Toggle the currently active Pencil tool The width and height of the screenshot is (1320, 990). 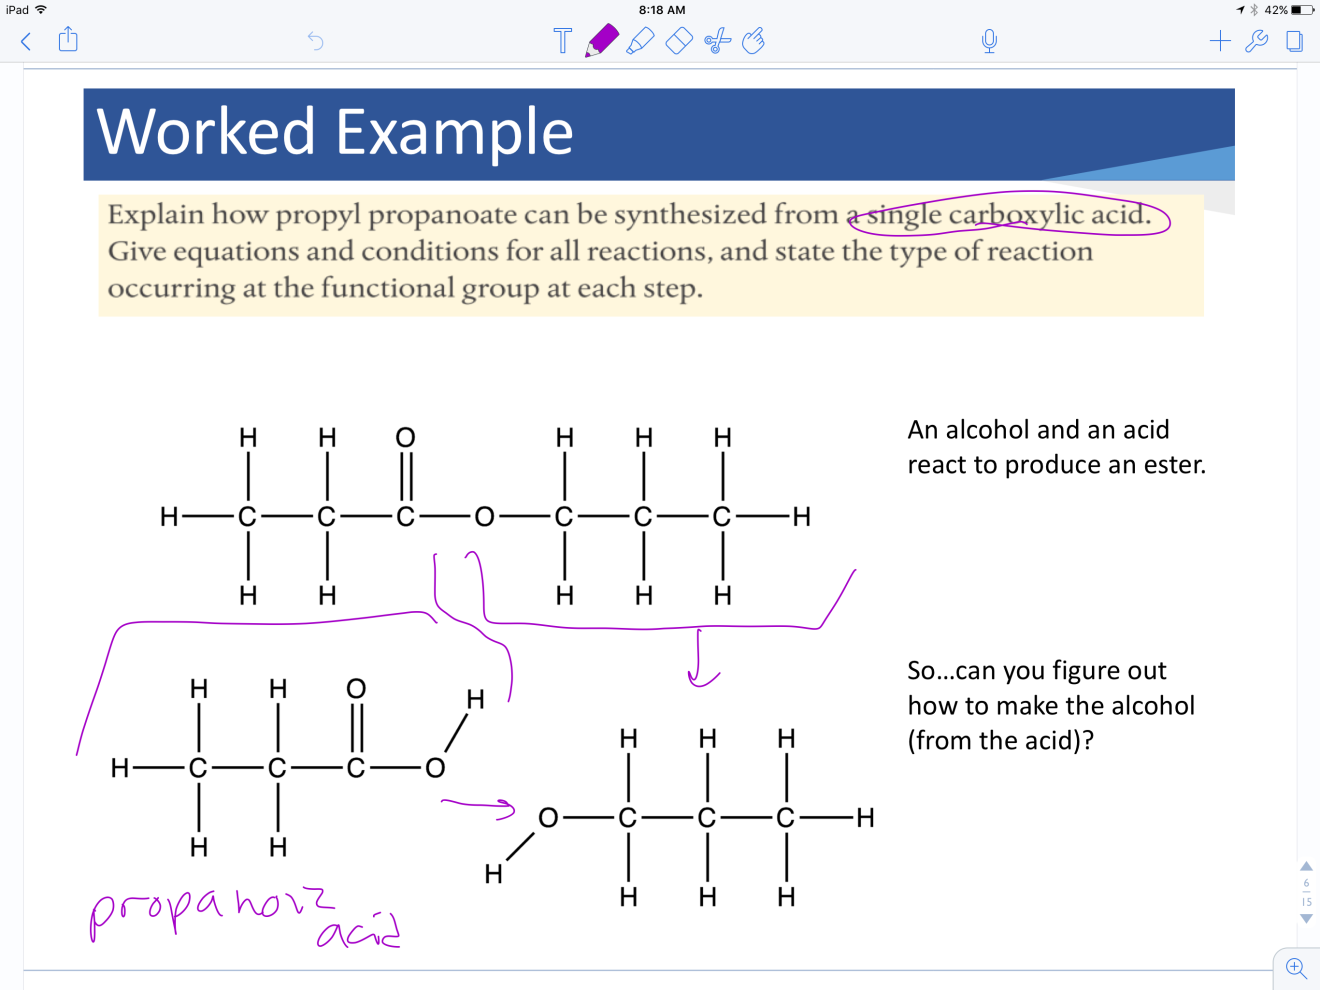pyautogui.click(x=600, y=41)
